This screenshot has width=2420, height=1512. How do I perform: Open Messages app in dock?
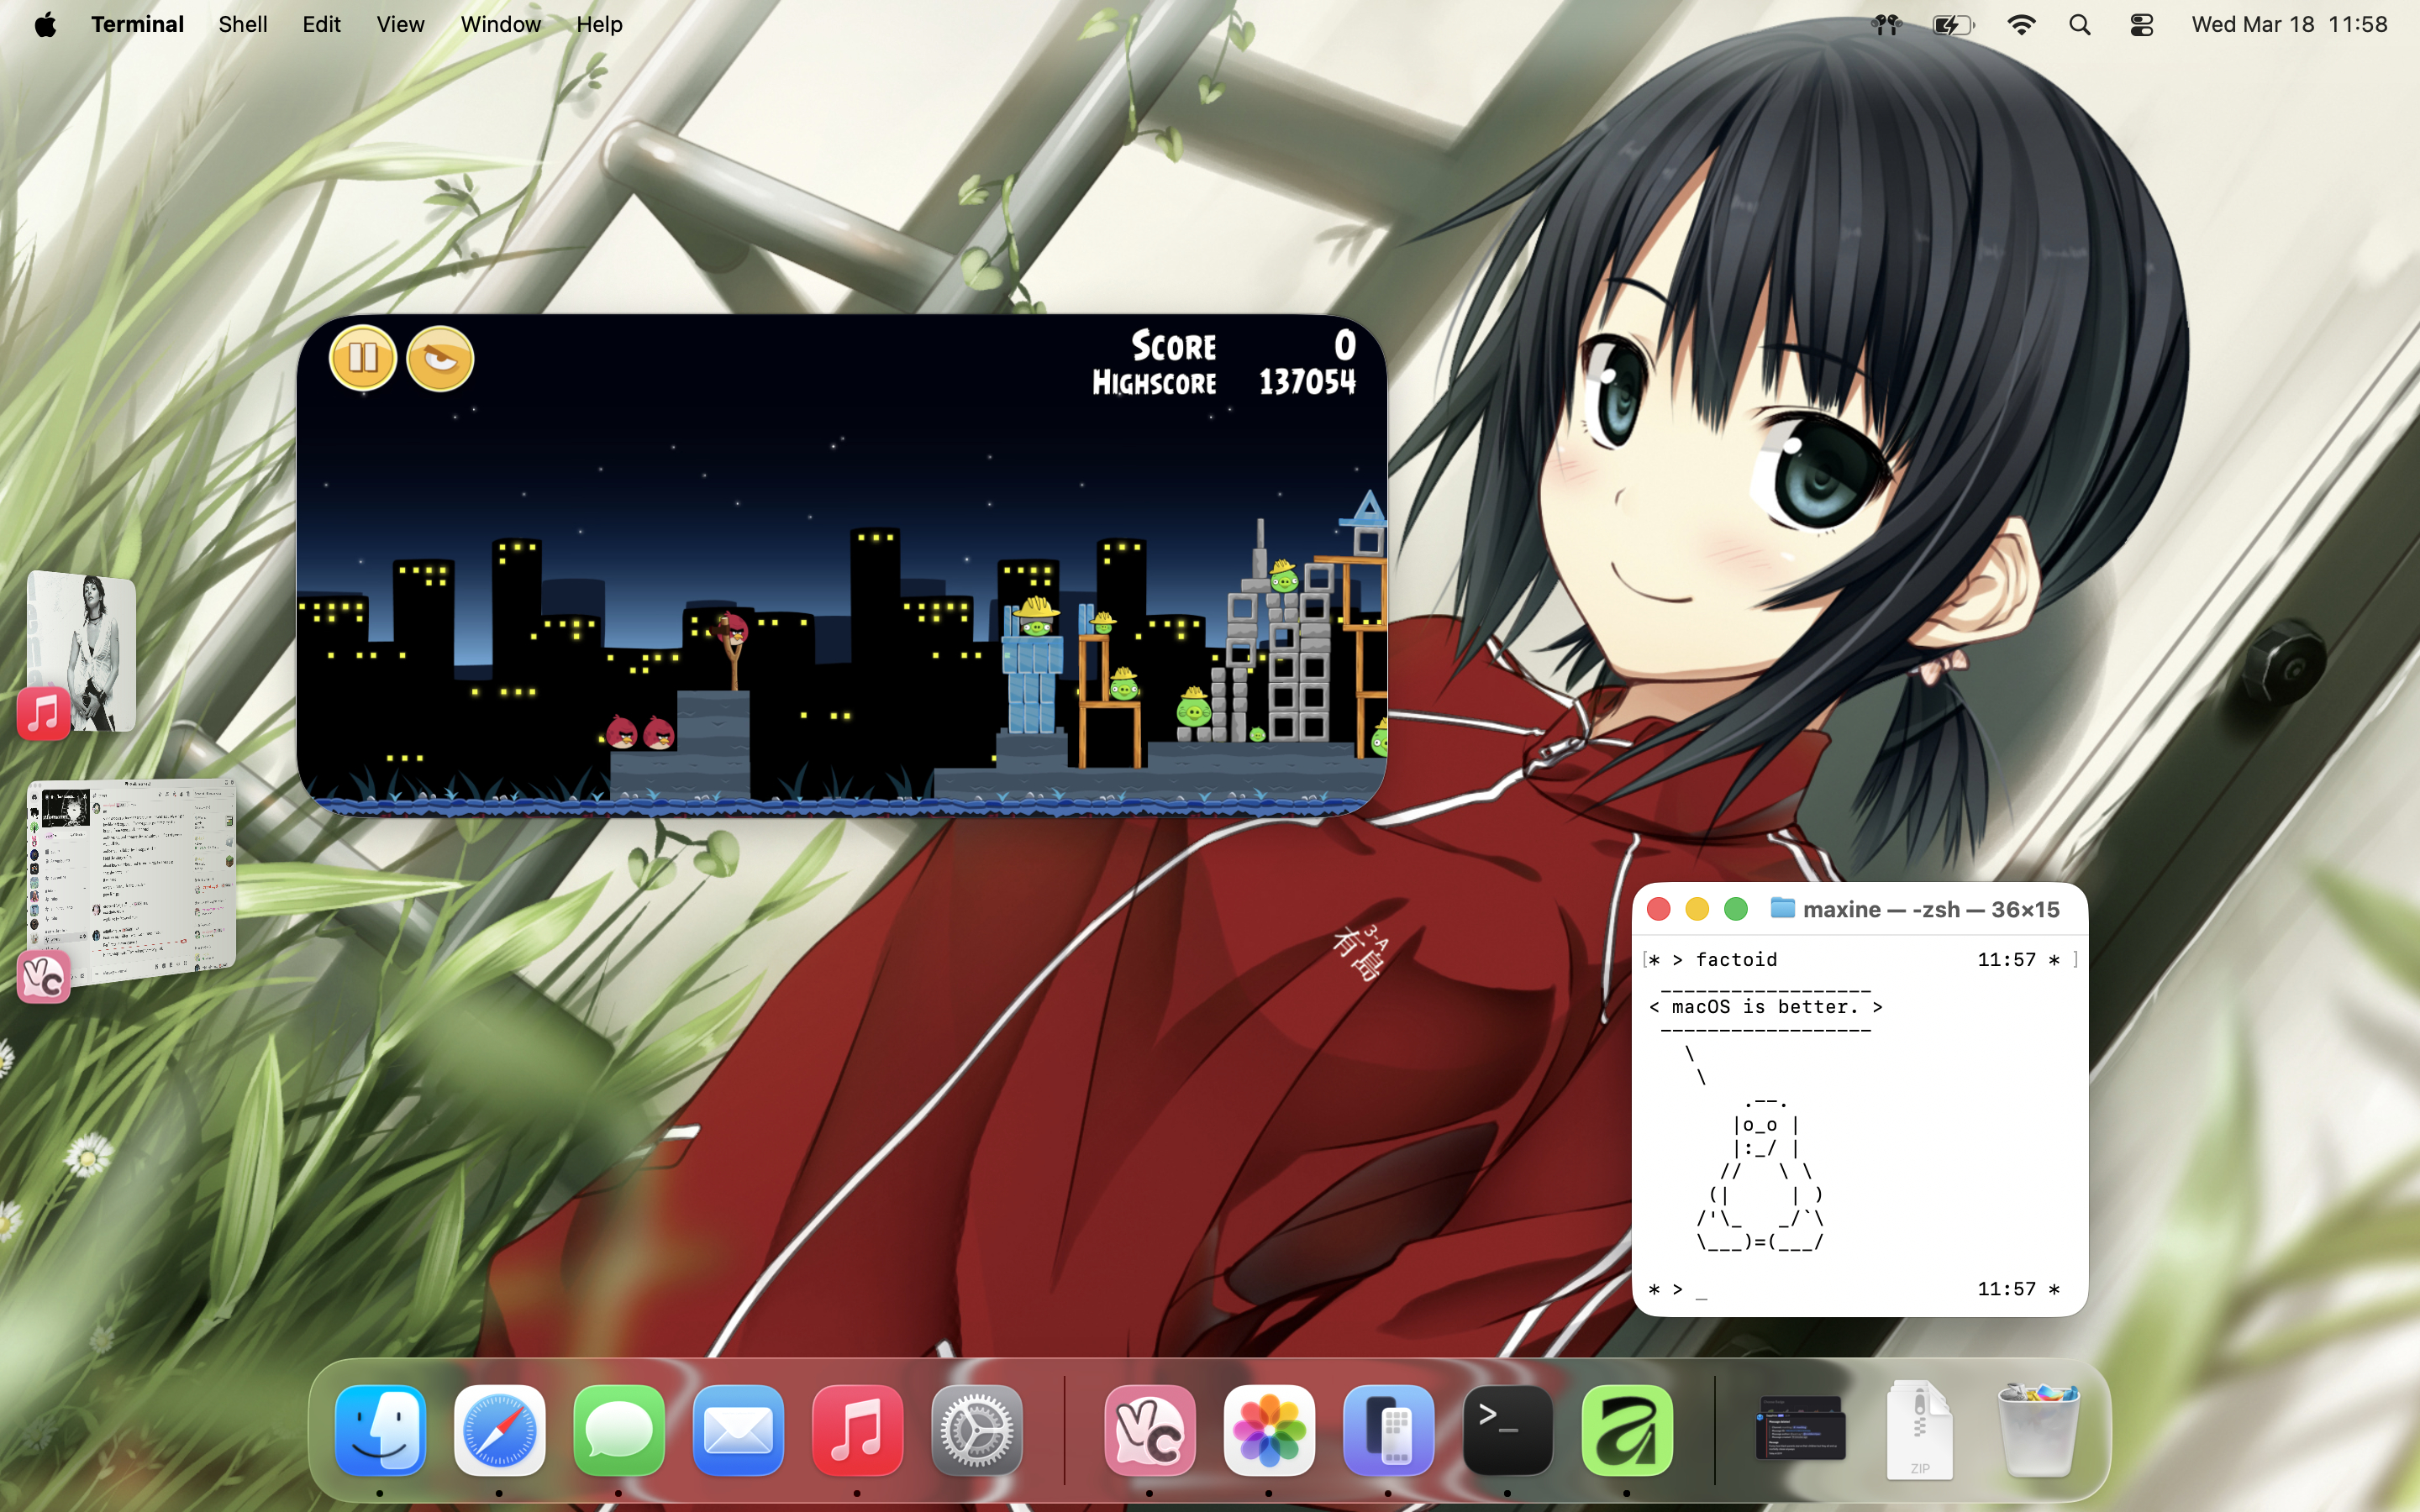tap(619, 1431)
